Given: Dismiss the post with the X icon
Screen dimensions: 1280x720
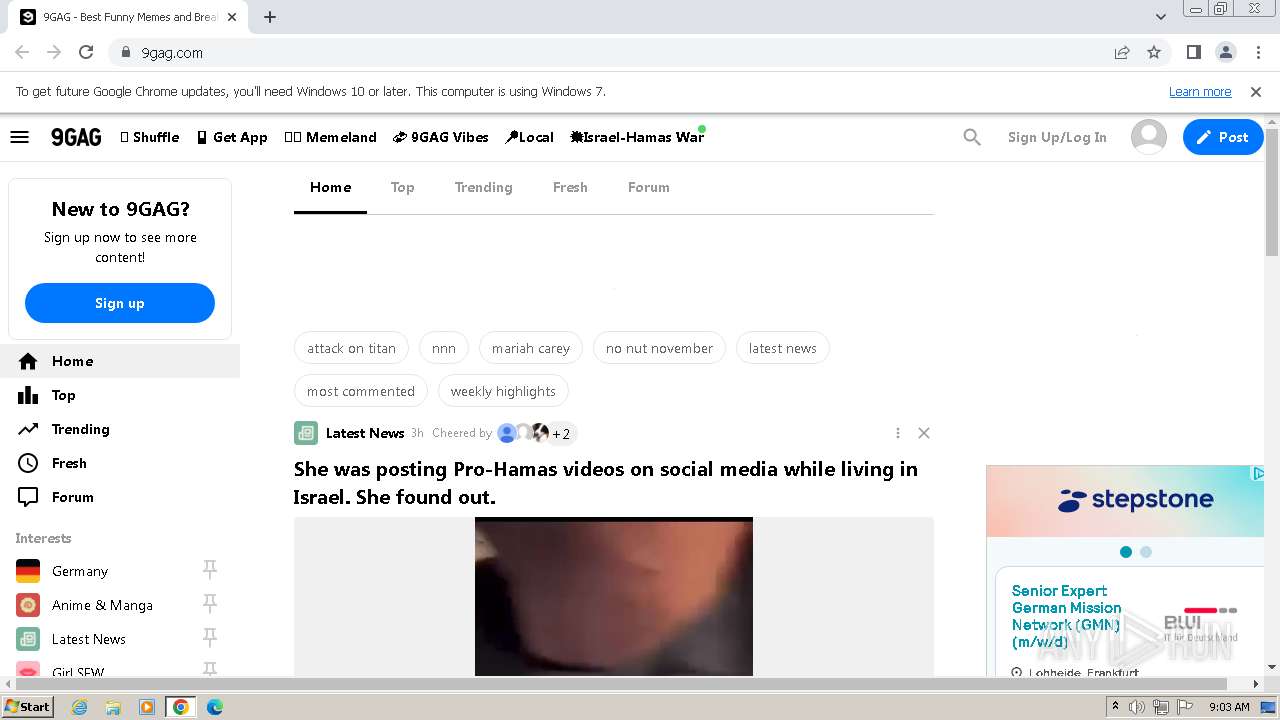Looking at the screenshot, I should tap(924, 433).
